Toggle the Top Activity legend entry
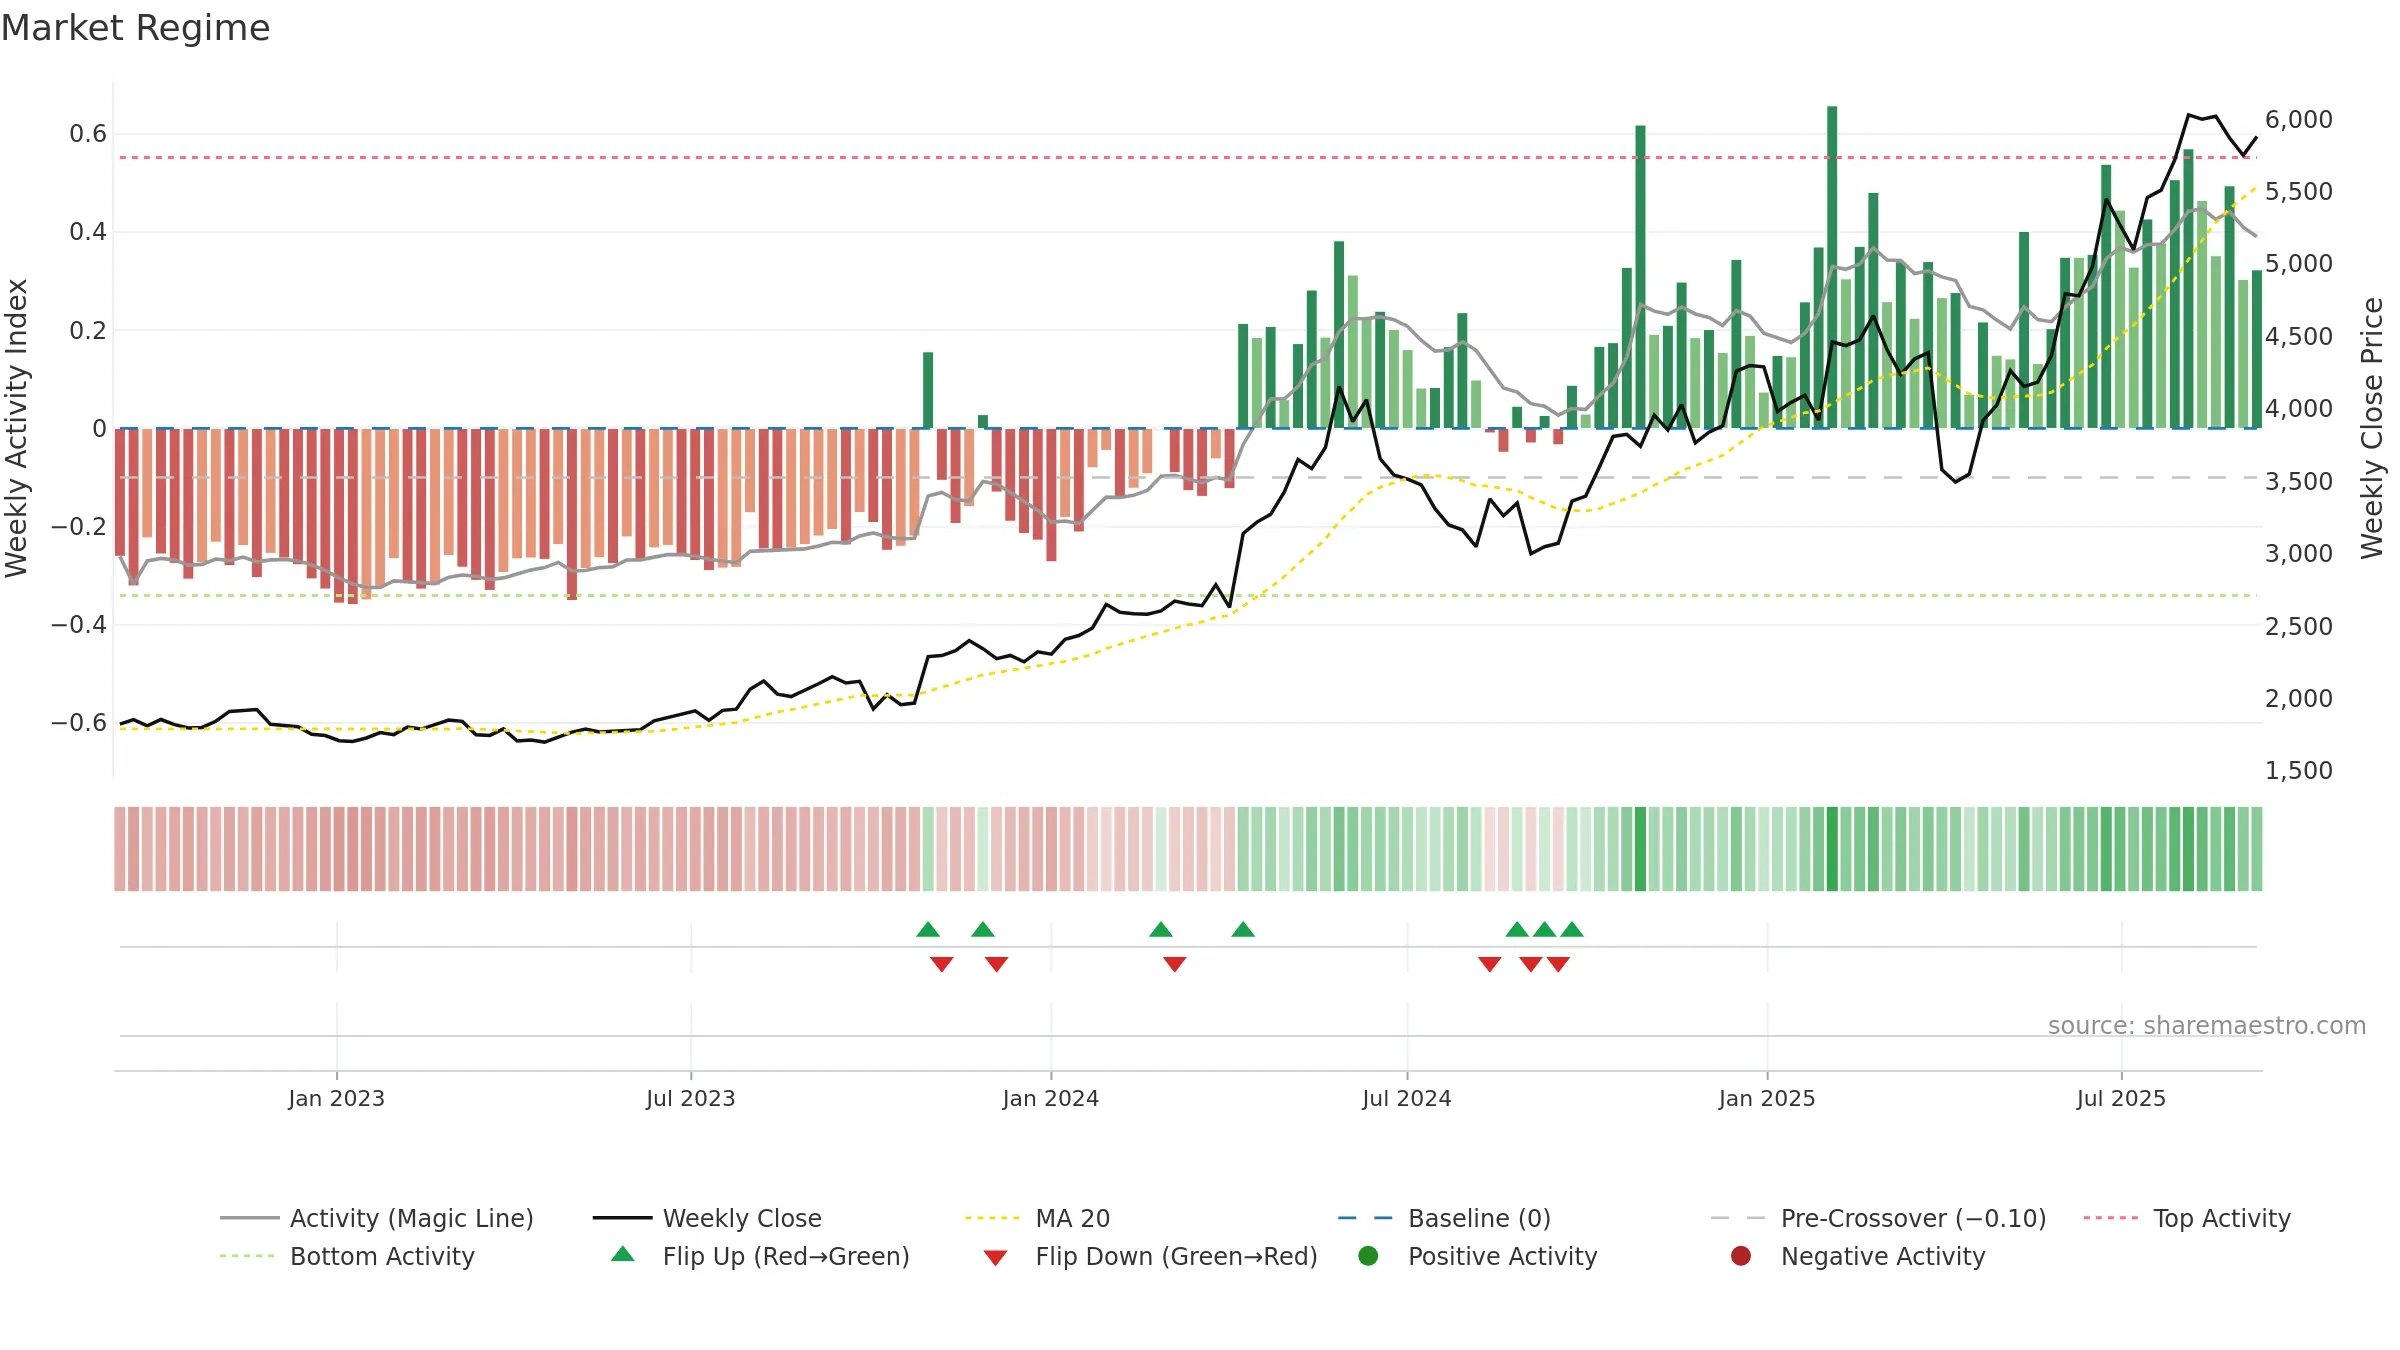The height and width of the screenshot is (1350, 2400). coord(2187,1218)
